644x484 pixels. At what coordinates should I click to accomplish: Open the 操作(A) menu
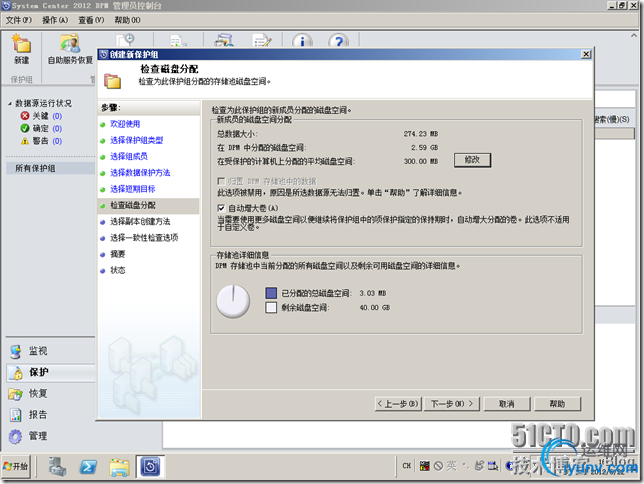click(55, 20)
